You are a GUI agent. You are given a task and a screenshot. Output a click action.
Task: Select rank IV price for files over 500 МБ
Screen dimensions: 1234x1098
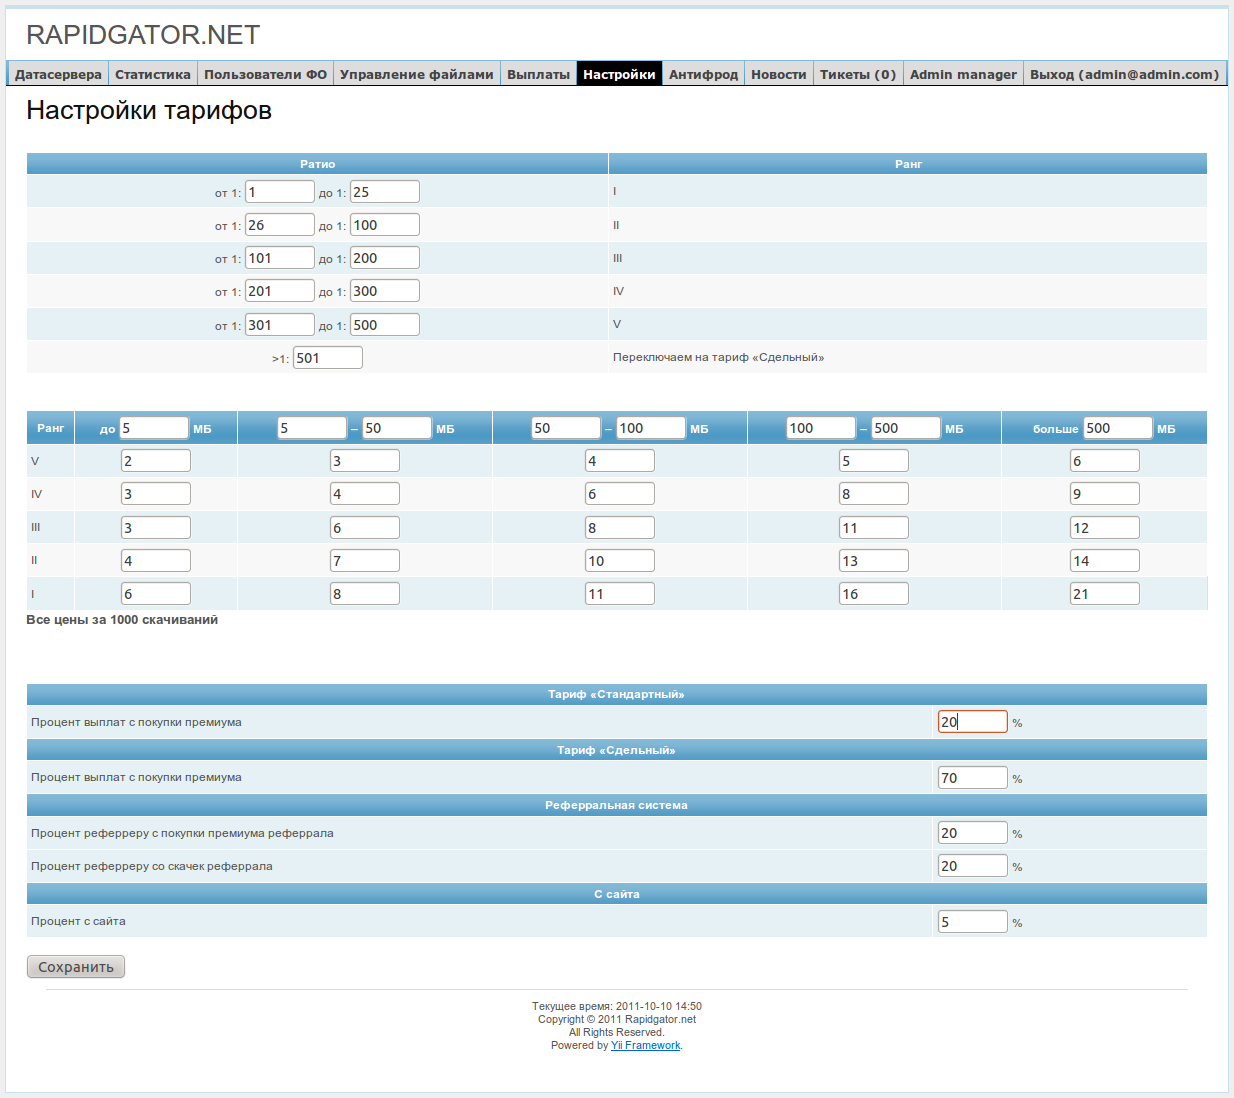coord(1105,494)
